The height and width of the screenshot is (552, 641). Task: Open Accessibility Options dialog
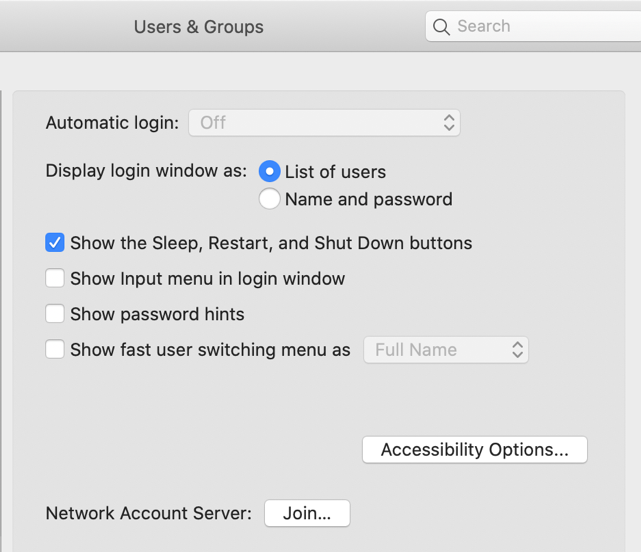(x=474, y=450)
